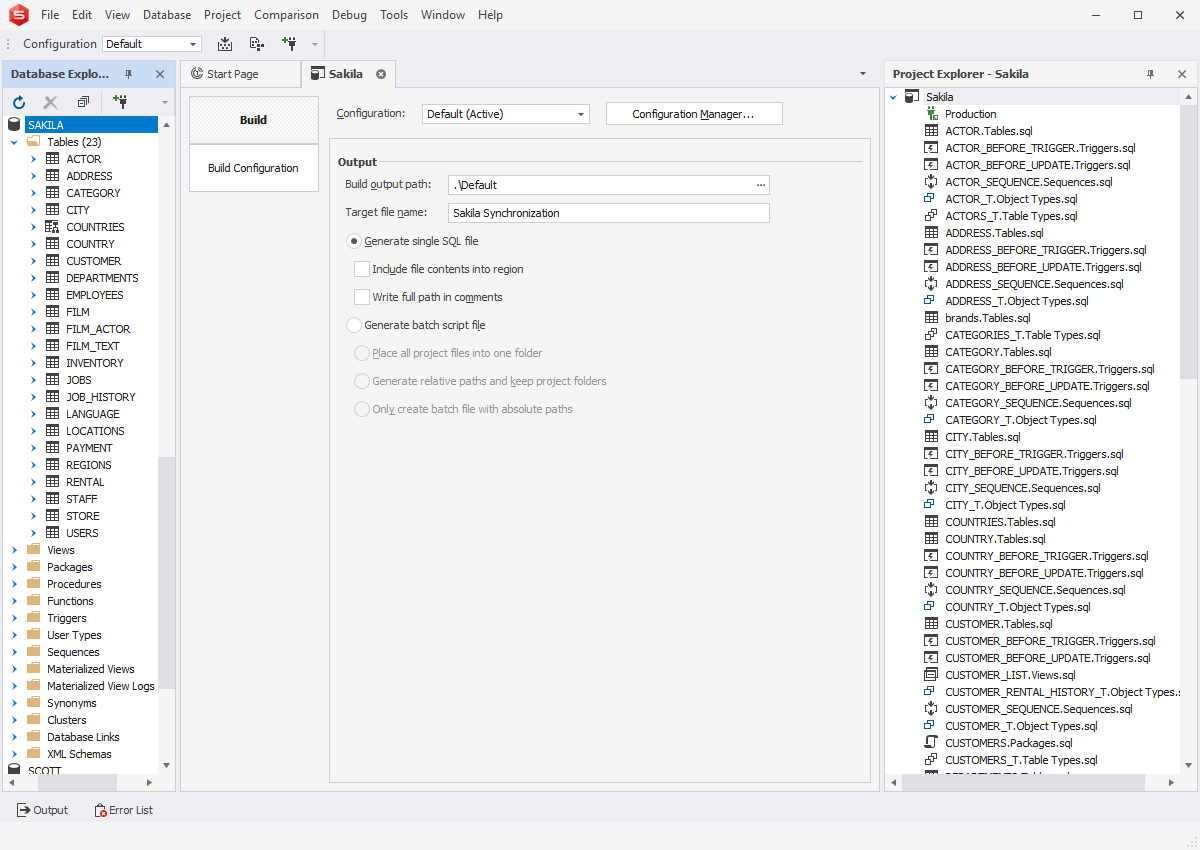
Task: Pin the Database Explorer panel
Action: (129, 74)
